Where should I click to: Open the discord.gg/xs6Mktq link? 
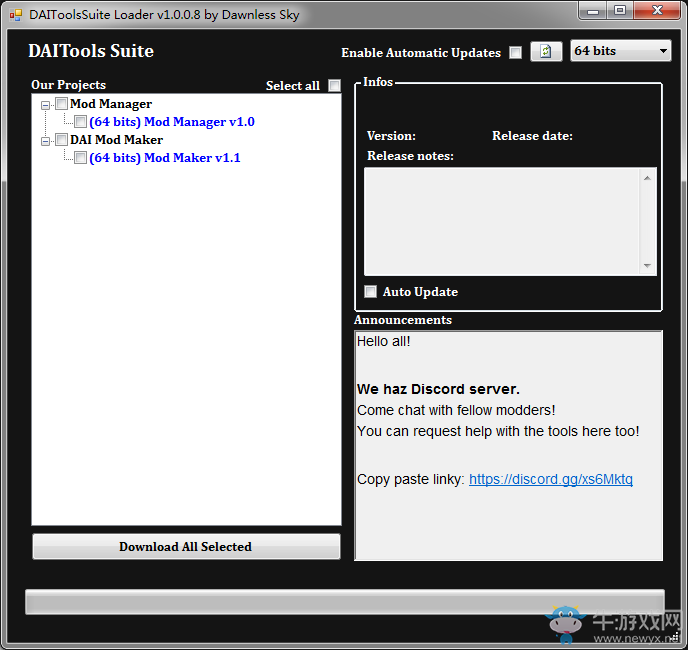click(551, 479)
